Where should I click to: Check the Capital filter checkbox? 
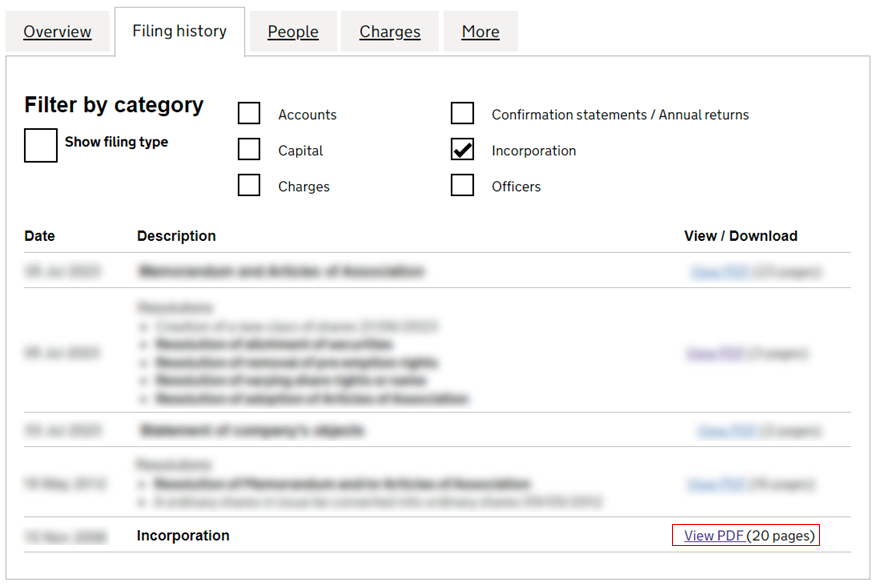[x=249, y=149]
